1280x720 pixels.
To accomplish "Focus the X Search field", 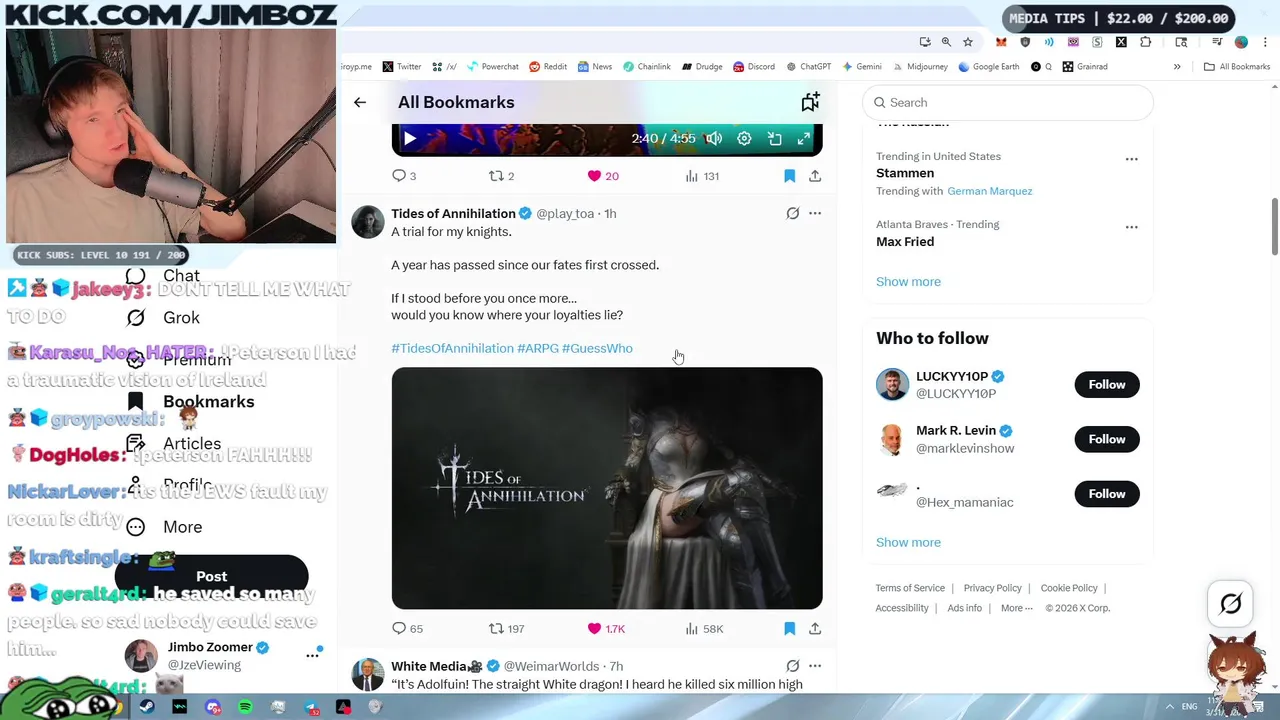I will pyautogui.click(x=1008, y=102).
